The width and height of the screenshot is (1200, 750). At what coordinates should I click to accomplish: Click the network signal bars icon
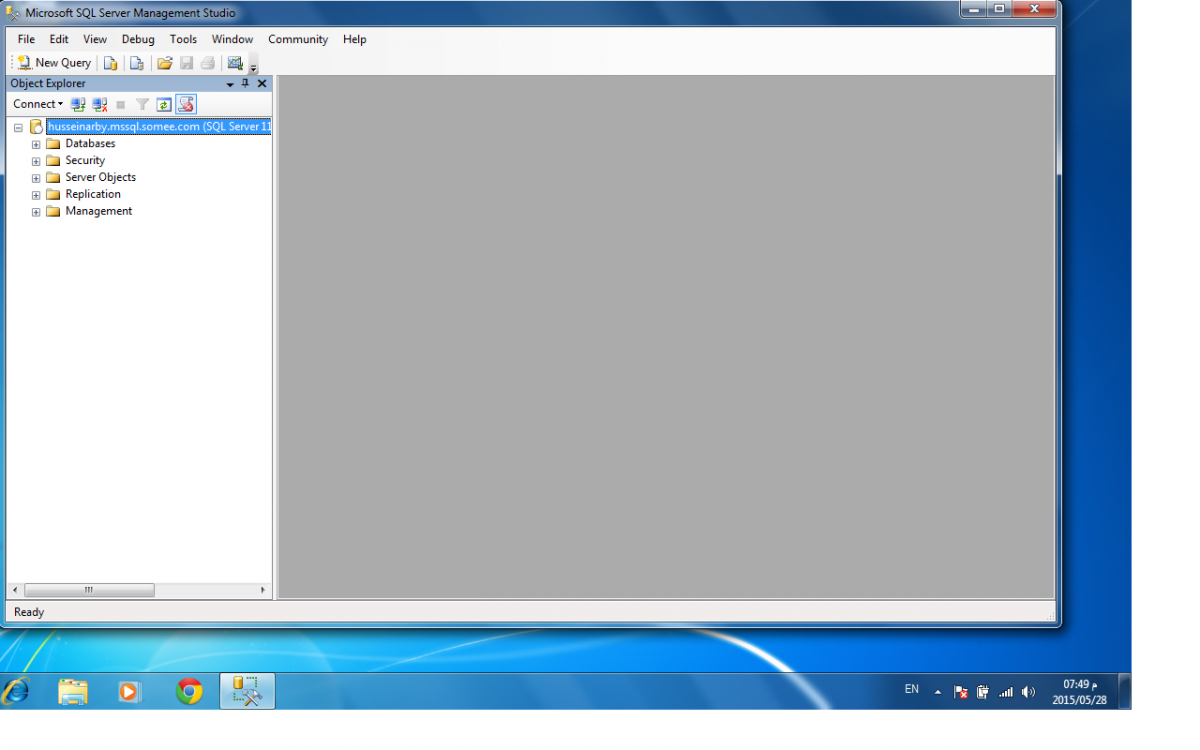coord(1006,692)
